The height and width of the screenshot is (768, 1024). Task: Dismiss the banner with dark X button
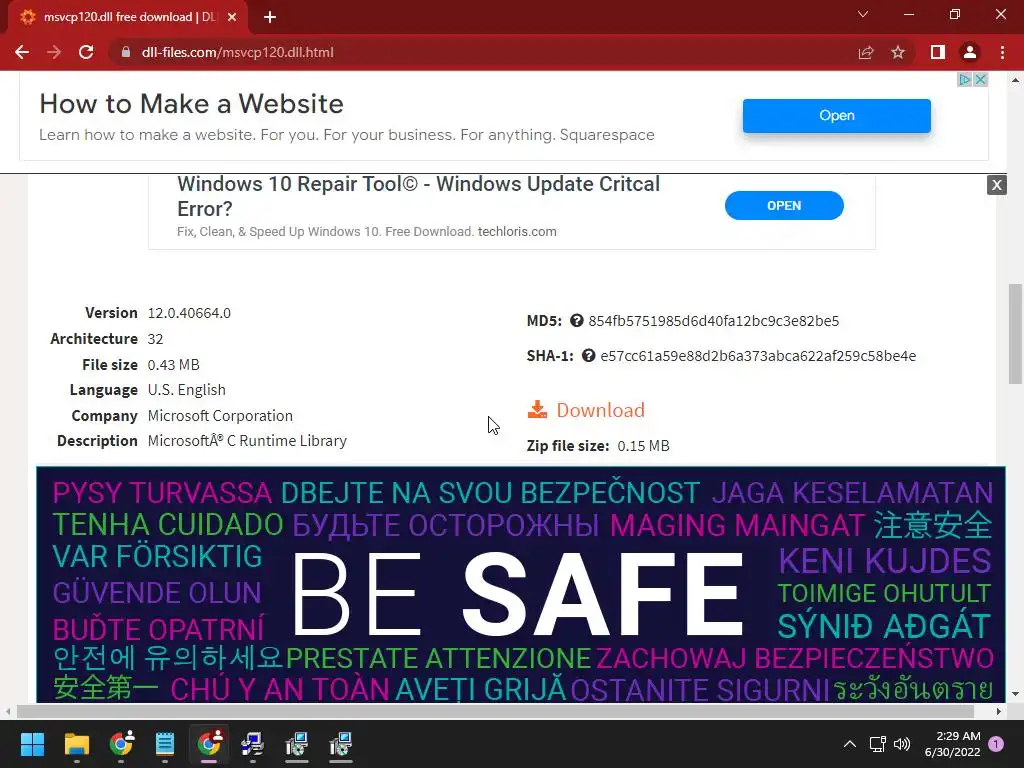(997, 185)
